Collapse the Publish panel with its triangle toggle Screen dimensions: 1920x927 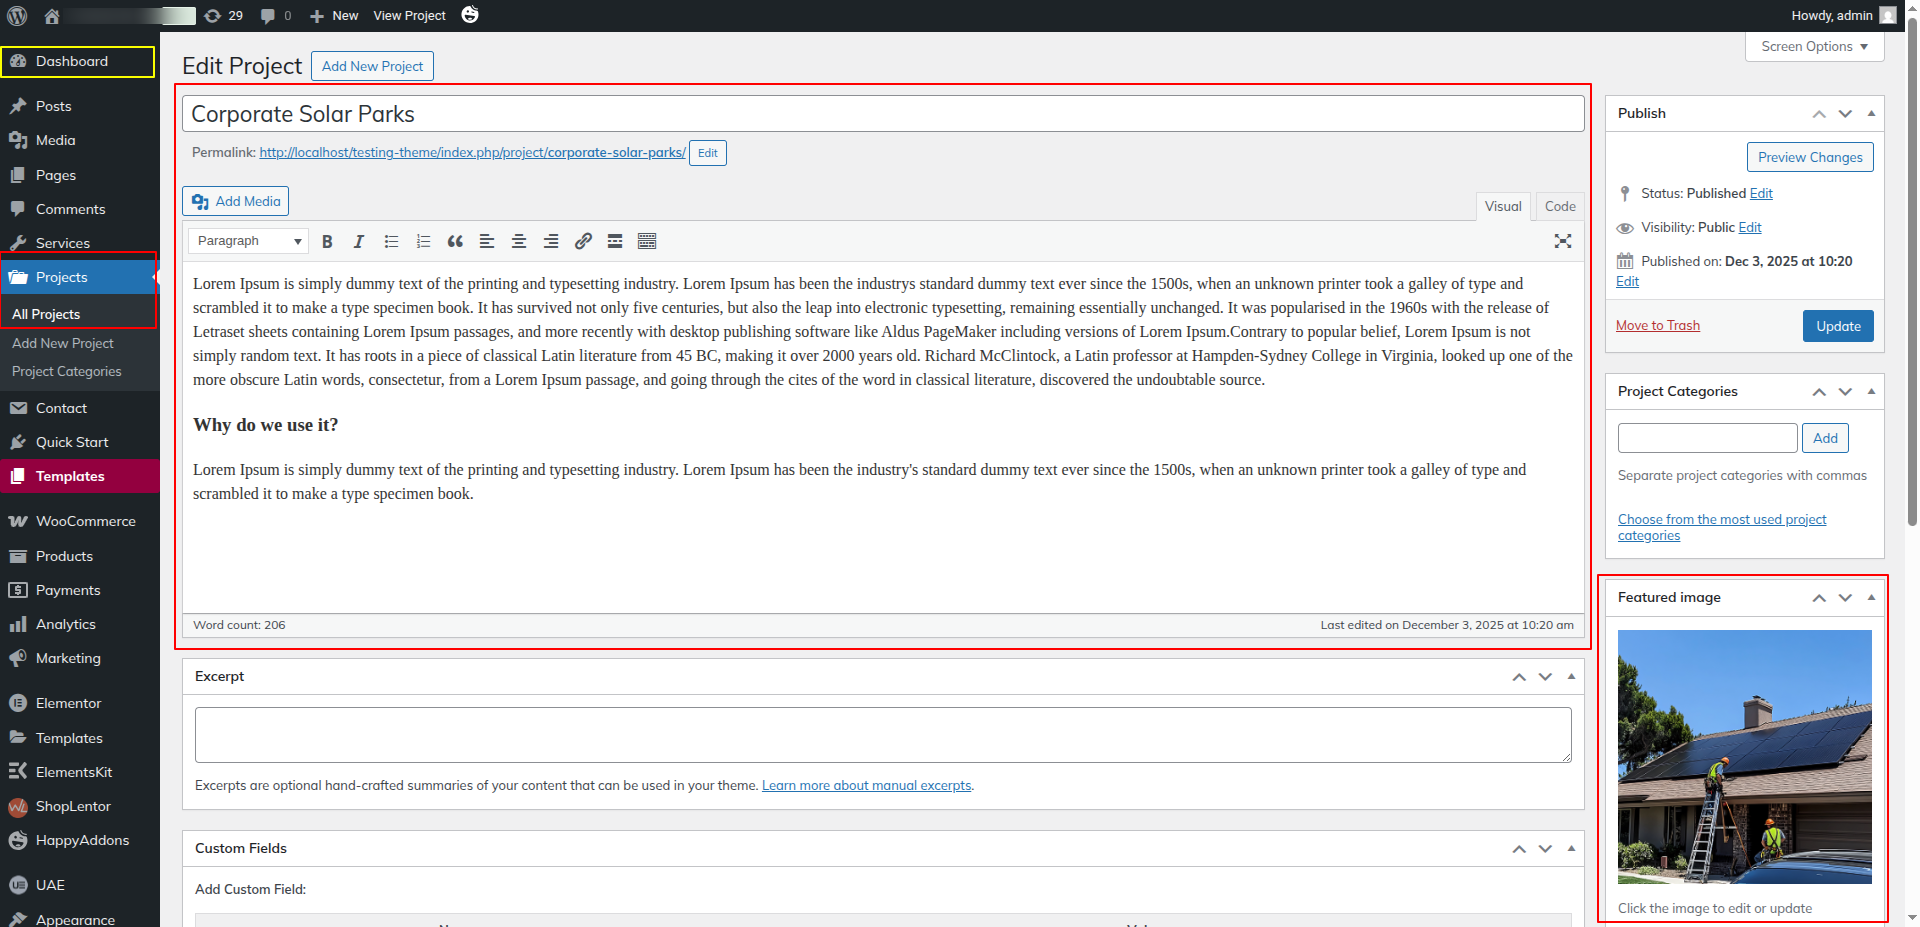1871,113
